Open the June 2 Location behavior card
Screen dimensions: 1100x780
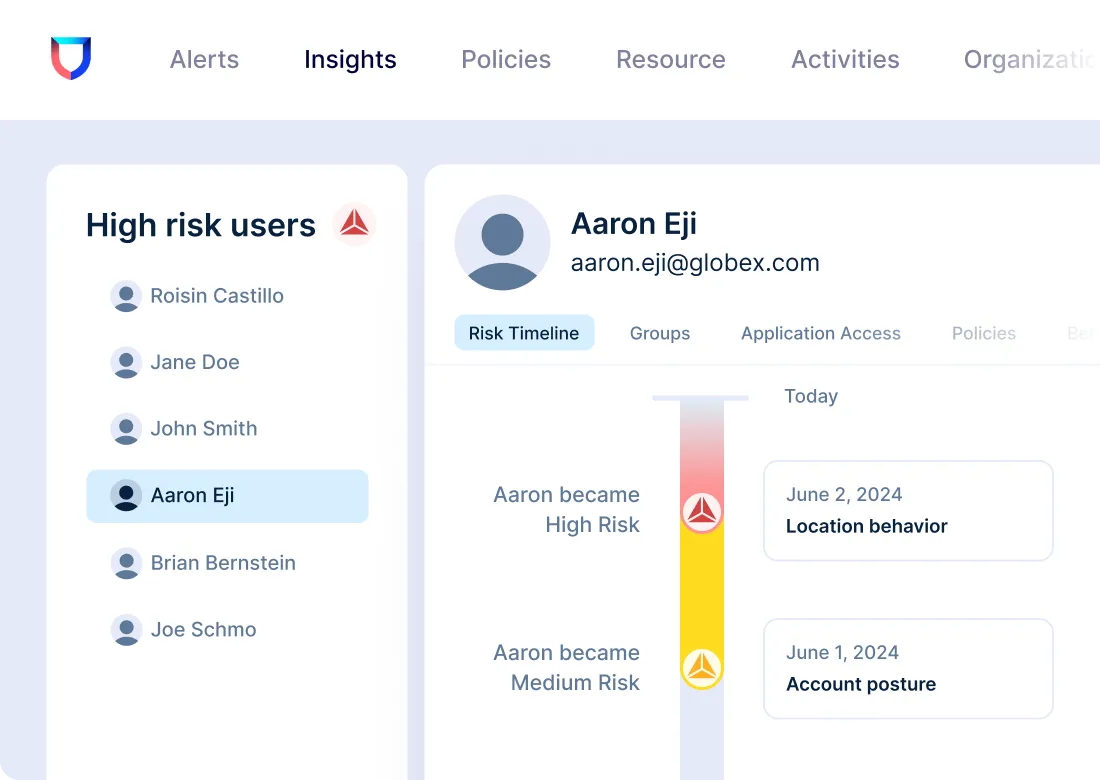(x=908, y=510)
